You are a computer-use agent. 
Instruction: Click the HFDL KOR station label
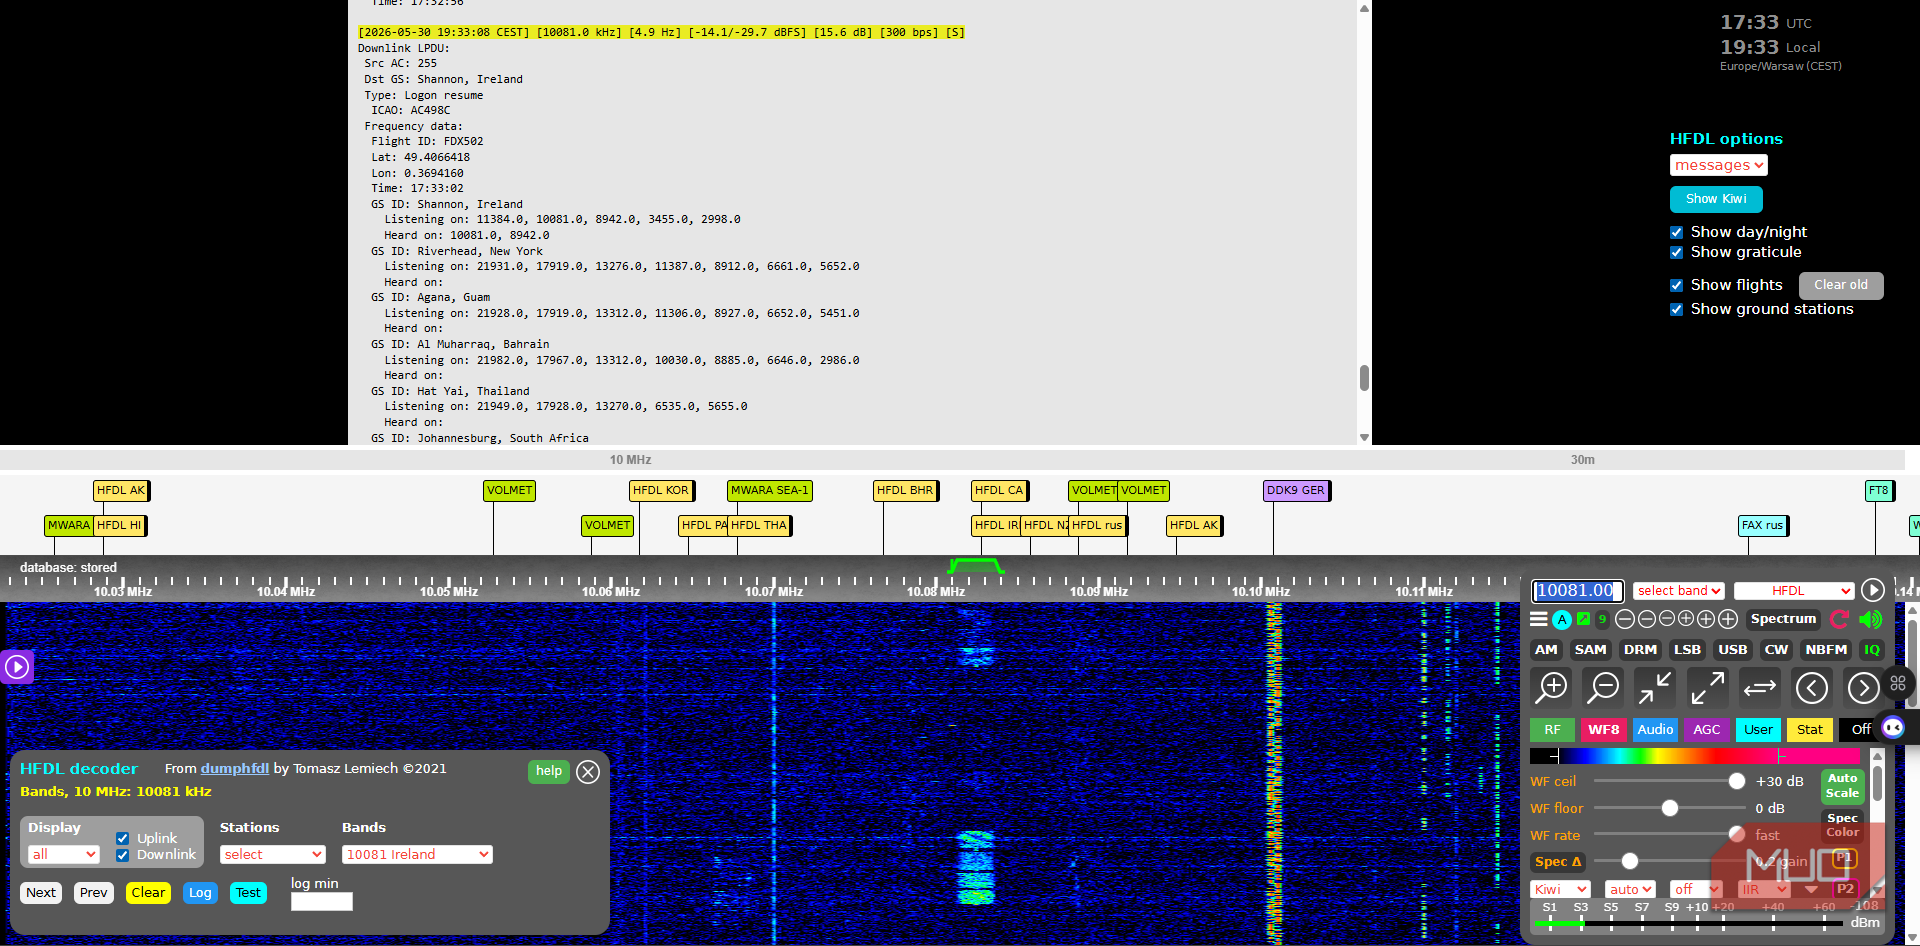pyautogui.click(x=661, y=490)
